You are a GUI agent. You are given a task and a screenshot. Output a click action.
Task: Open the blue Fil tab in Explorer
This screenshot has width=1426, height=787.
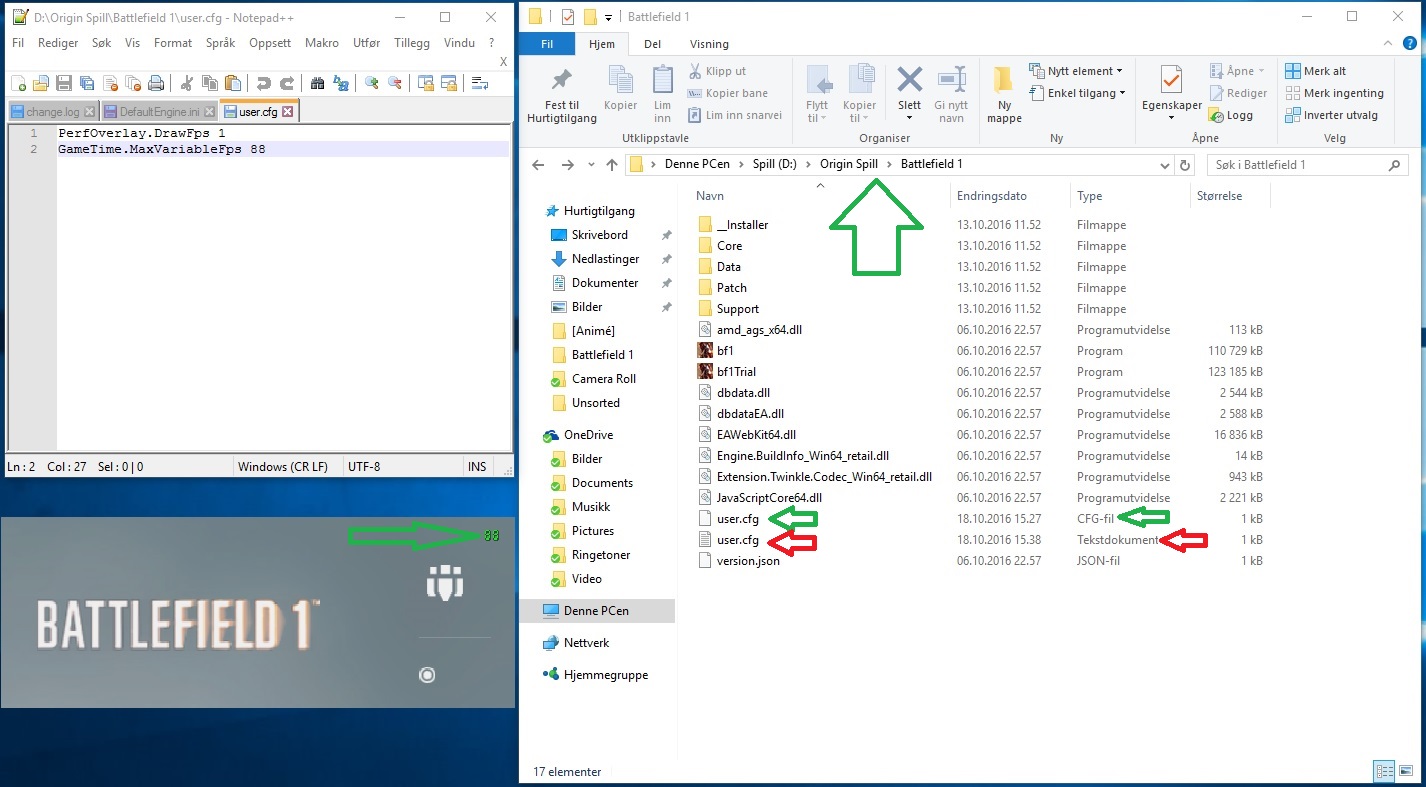coord(547,44)
